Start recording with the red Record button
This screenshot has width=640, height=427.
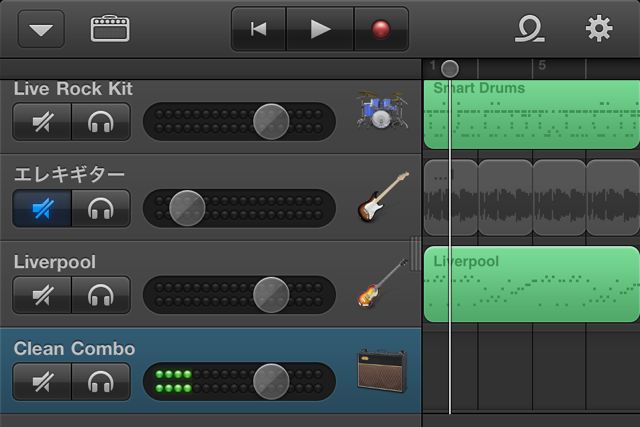[381, 29]
